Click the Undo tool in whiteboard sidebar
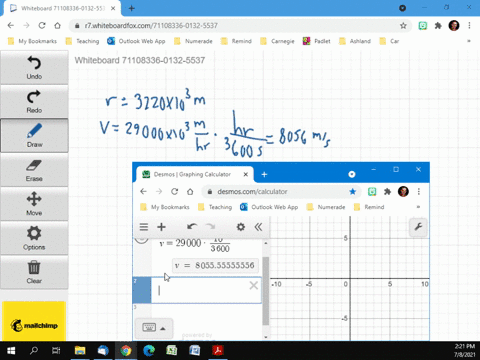The image size is (480, 360). coord(34,68)
